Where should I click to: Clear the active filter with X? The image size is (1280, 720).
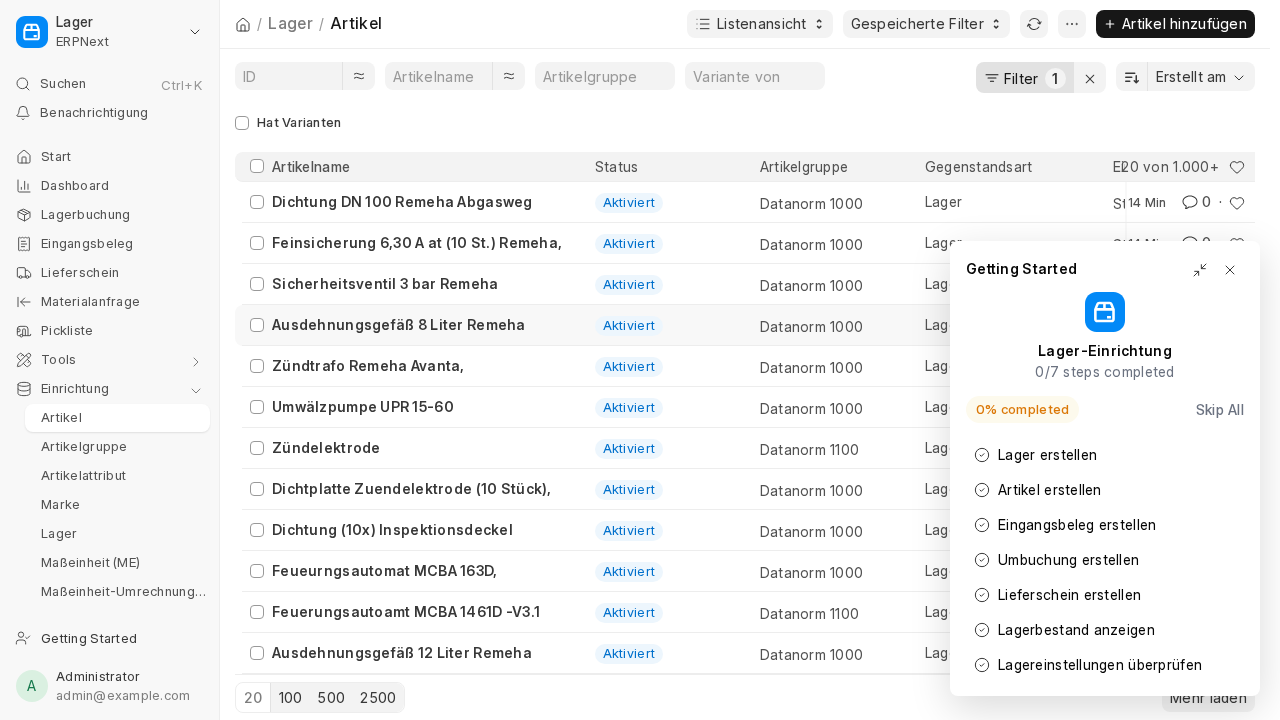tap(1090, 78)
